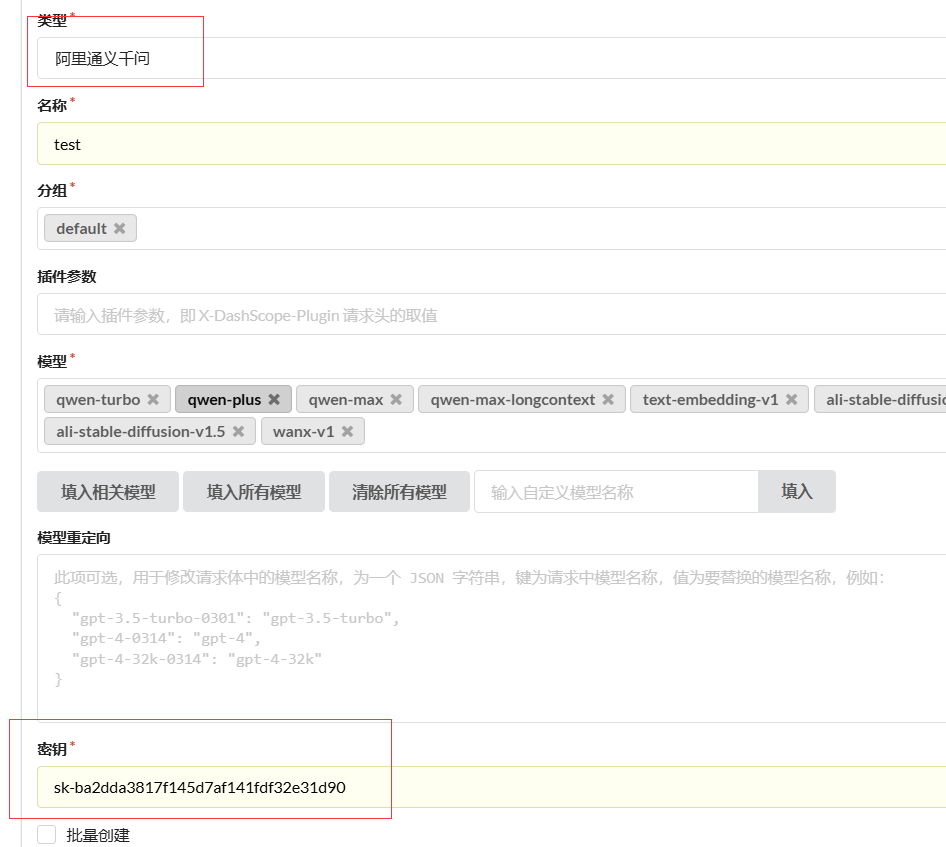The width and height of the screenshot is (946, 847).
Task: Remove the qwen-plus model tag
Action: point(274,400)
